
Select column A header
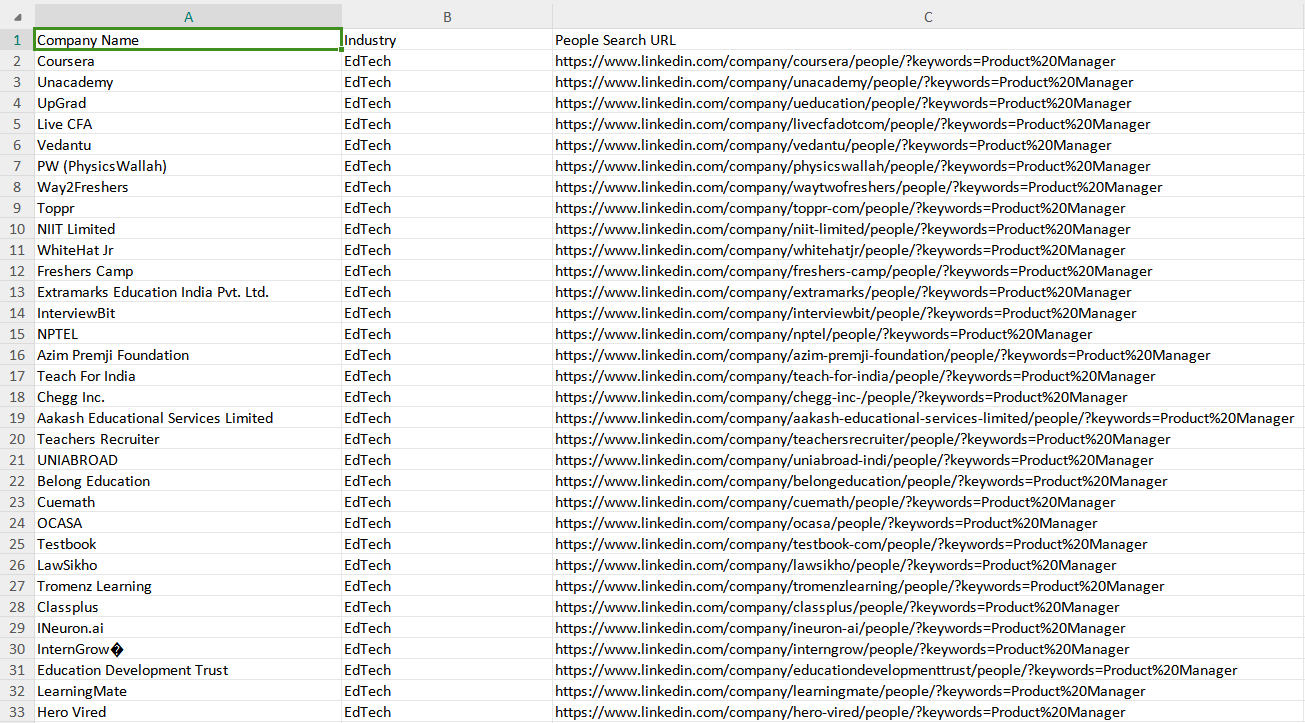click(x=188, y=17)
